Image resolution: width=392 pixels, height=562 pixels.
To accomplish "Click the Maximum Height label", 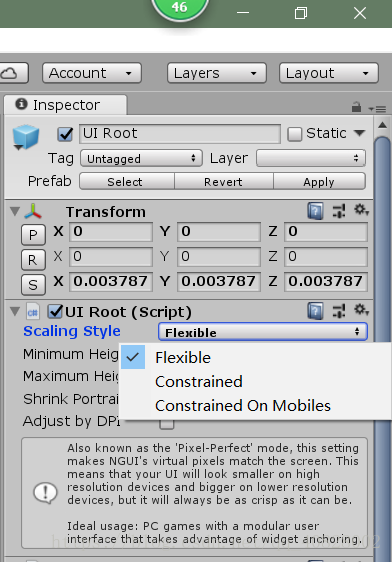I will (71, 376).
